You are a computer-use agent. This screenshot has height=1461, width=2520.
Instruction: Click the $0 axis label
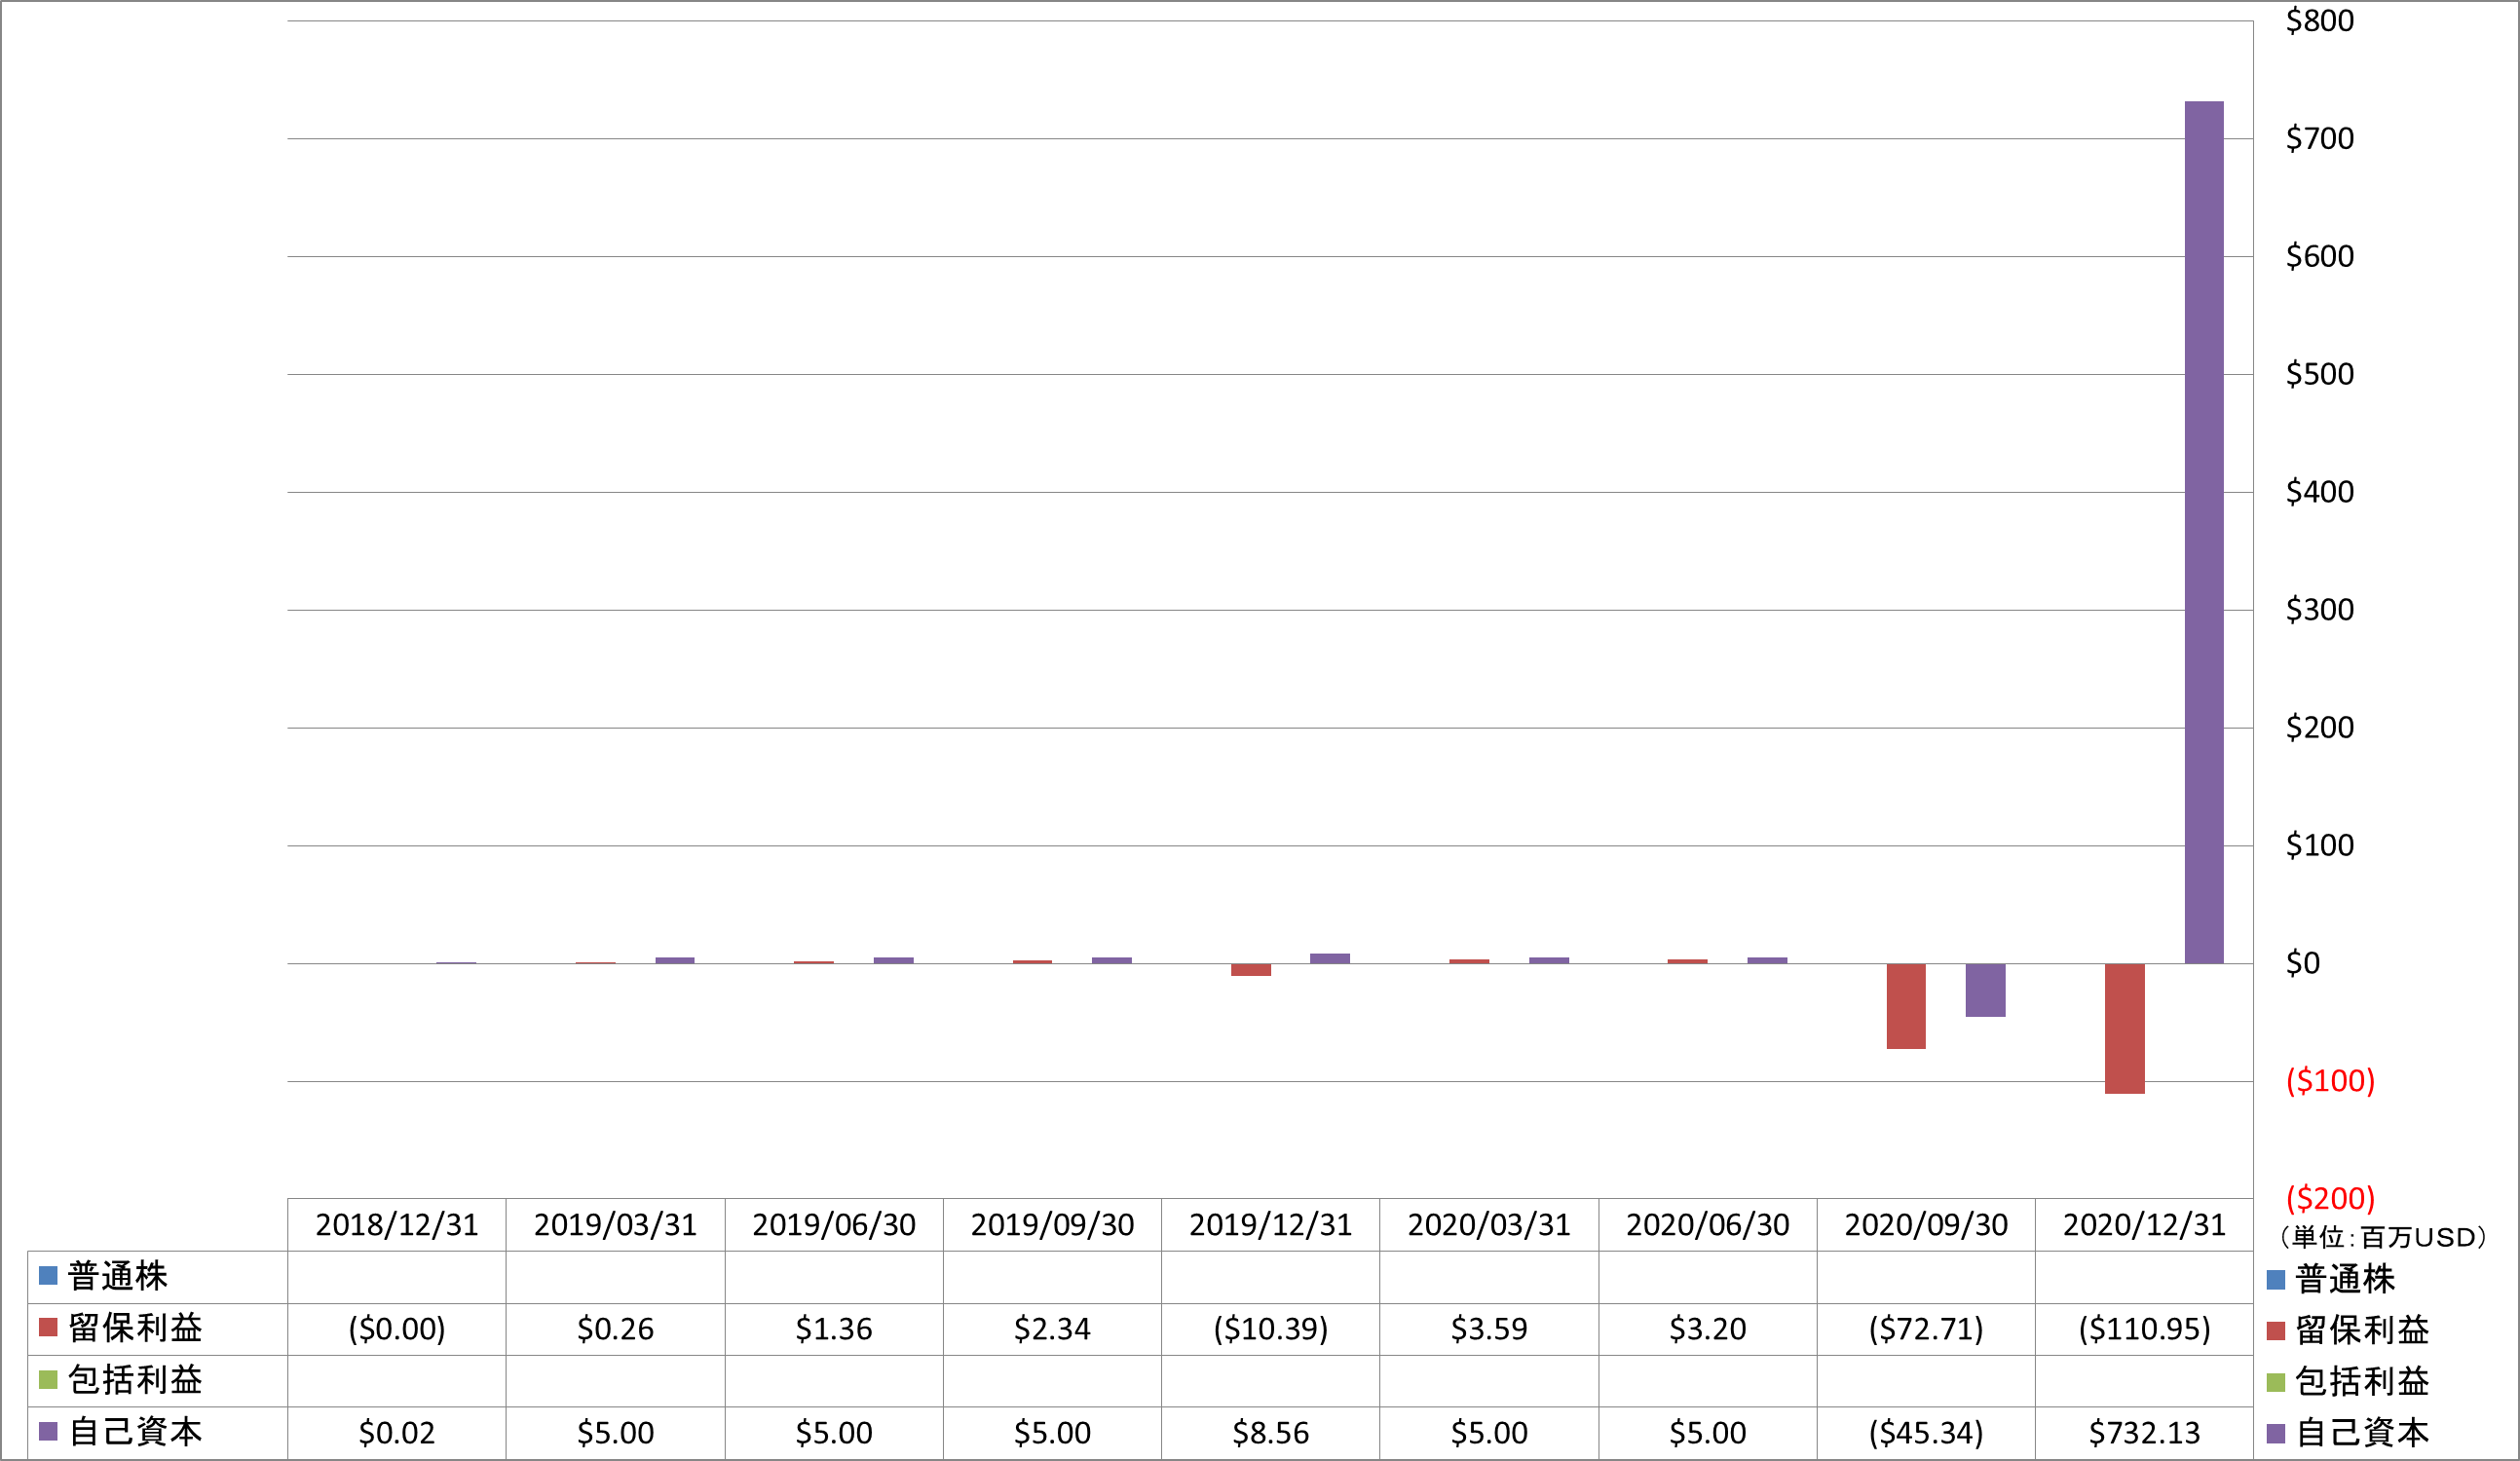tap(2303, 964)
